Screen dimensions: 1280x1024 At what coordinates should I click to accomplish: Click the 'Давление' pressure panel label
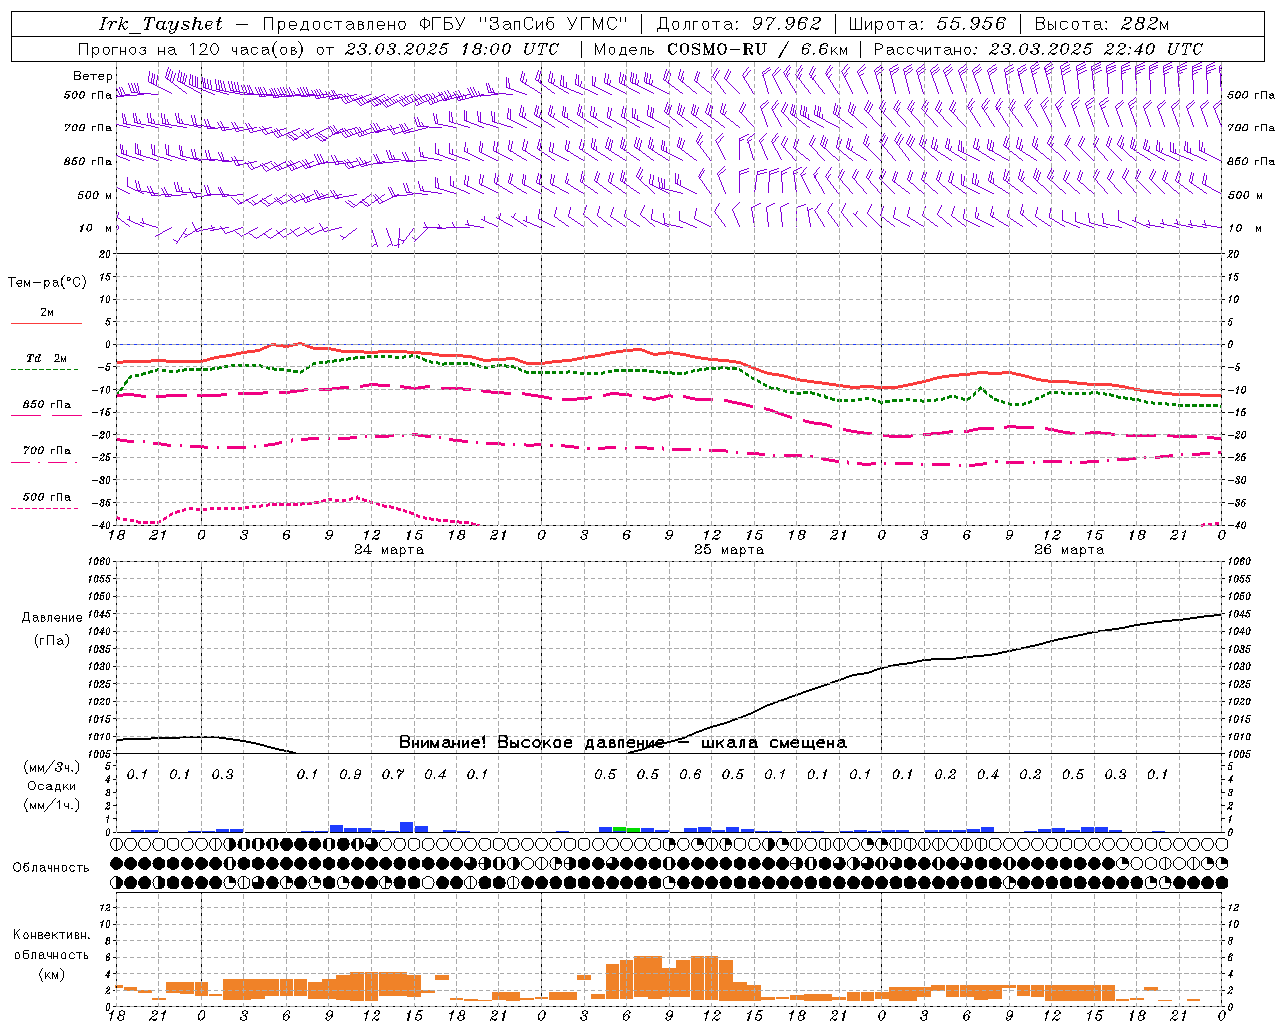coord(52,618)
